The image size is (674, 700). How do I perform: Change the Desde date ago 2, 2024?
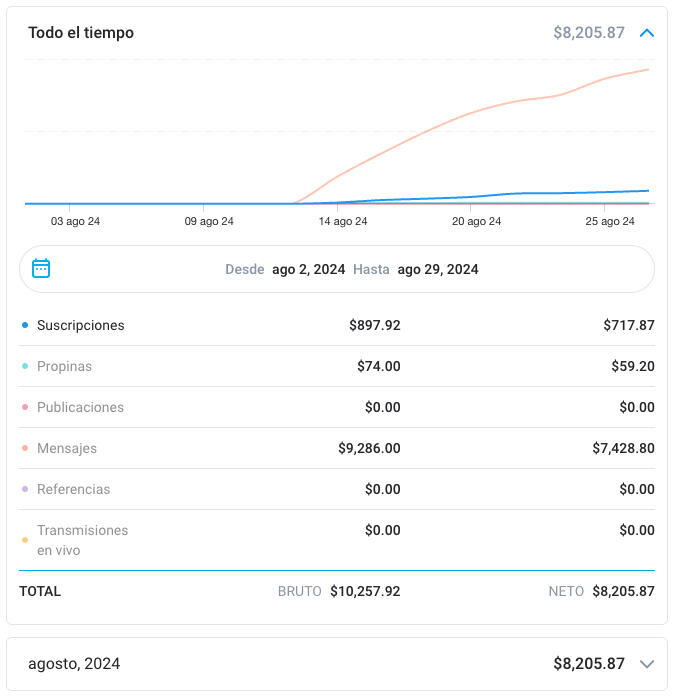click(308, 269)
